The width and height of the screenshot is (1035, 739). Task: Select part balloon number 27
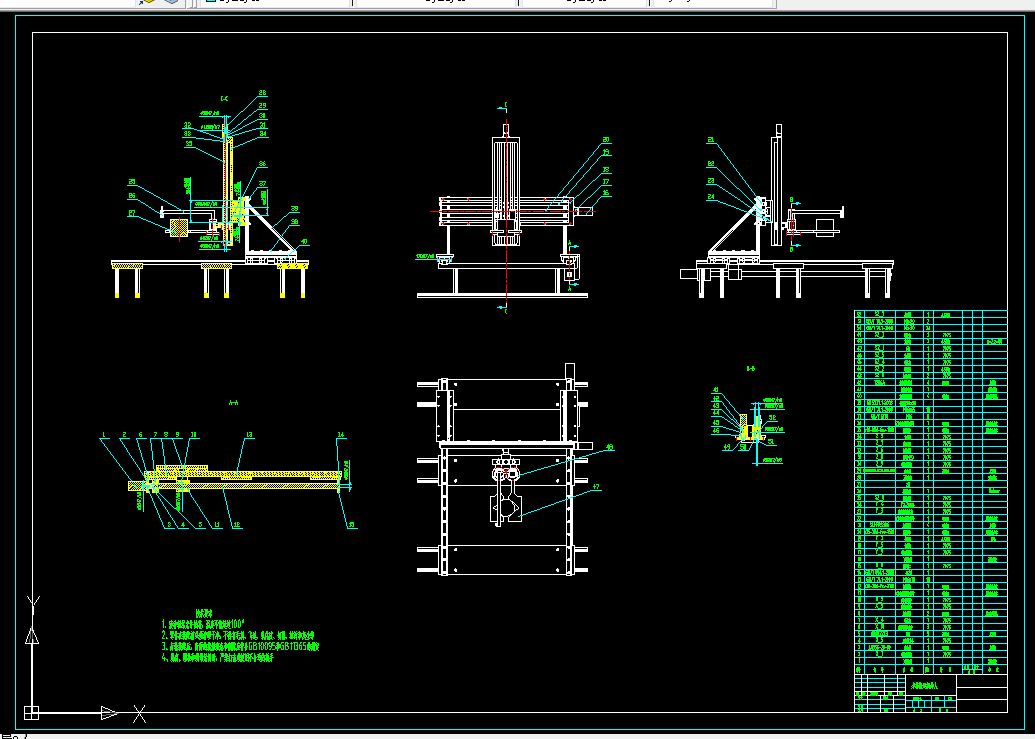(132, 212)
